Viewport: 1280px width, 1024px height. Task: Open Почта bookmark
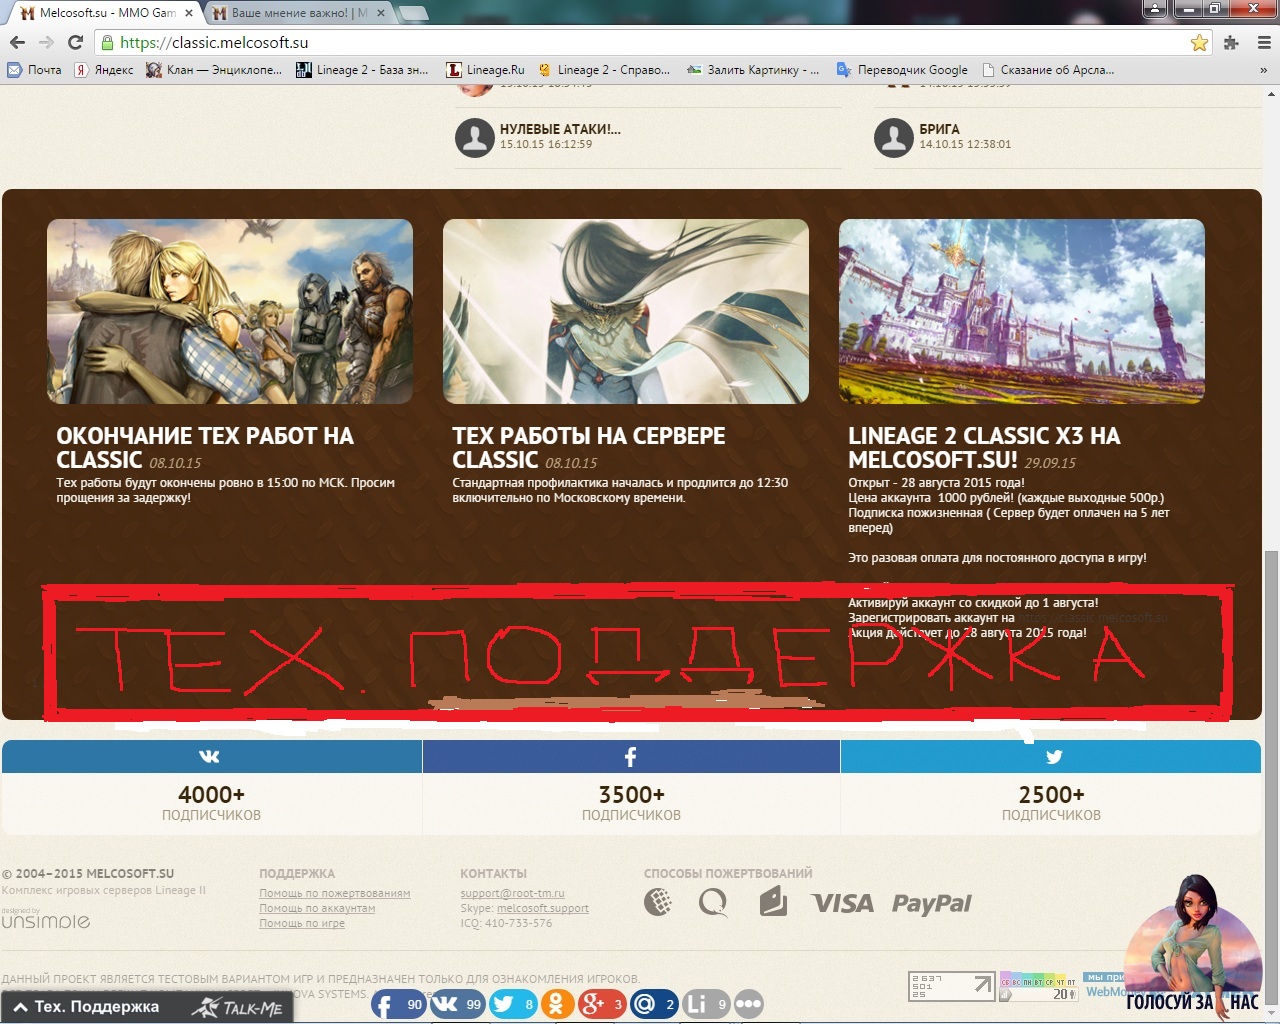(x=34, y=70)
